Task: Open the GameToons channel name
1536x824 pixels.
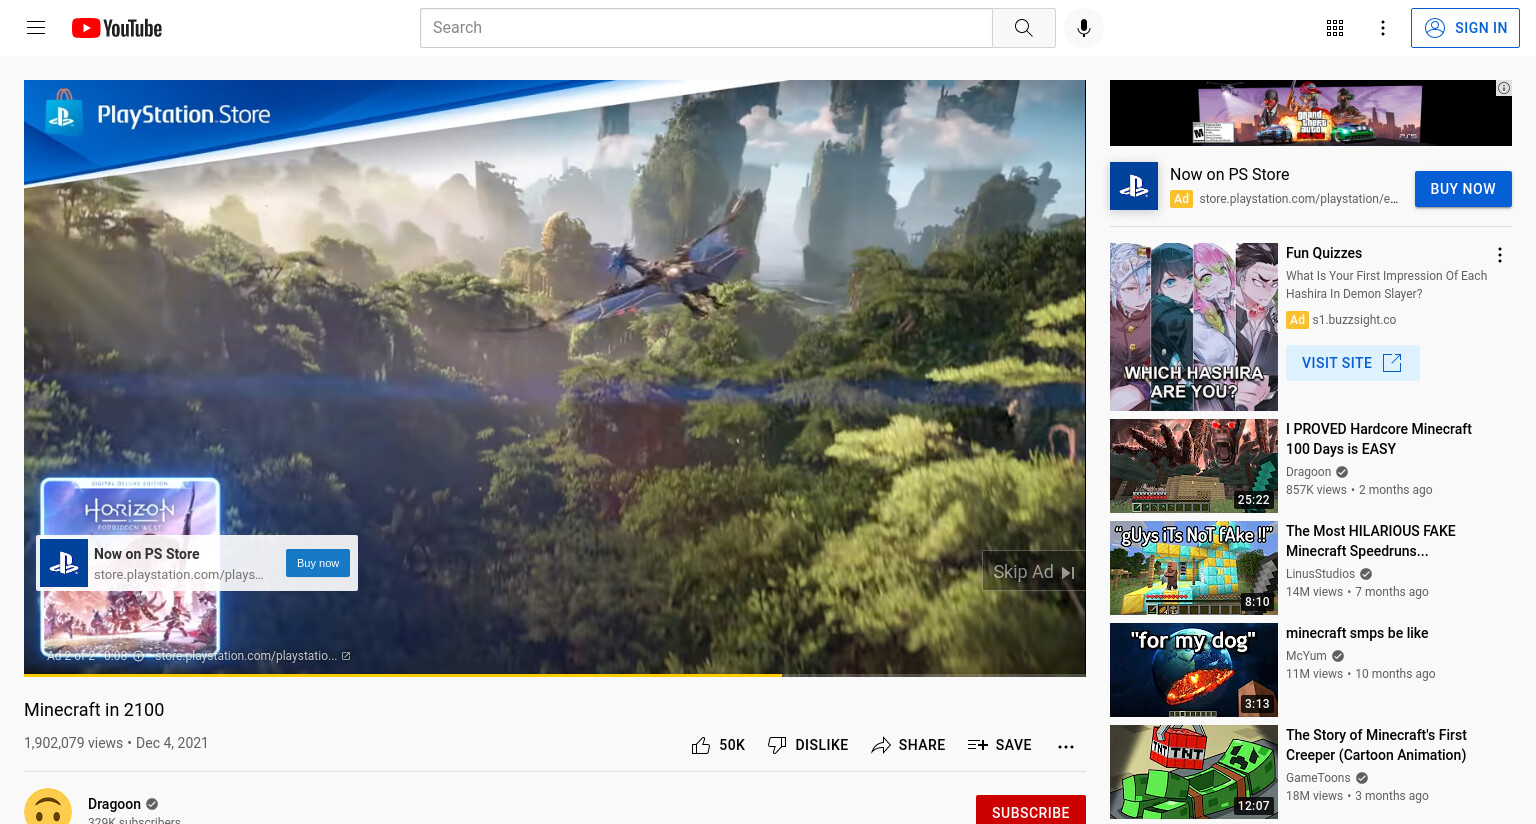Action: (1318, 778)
